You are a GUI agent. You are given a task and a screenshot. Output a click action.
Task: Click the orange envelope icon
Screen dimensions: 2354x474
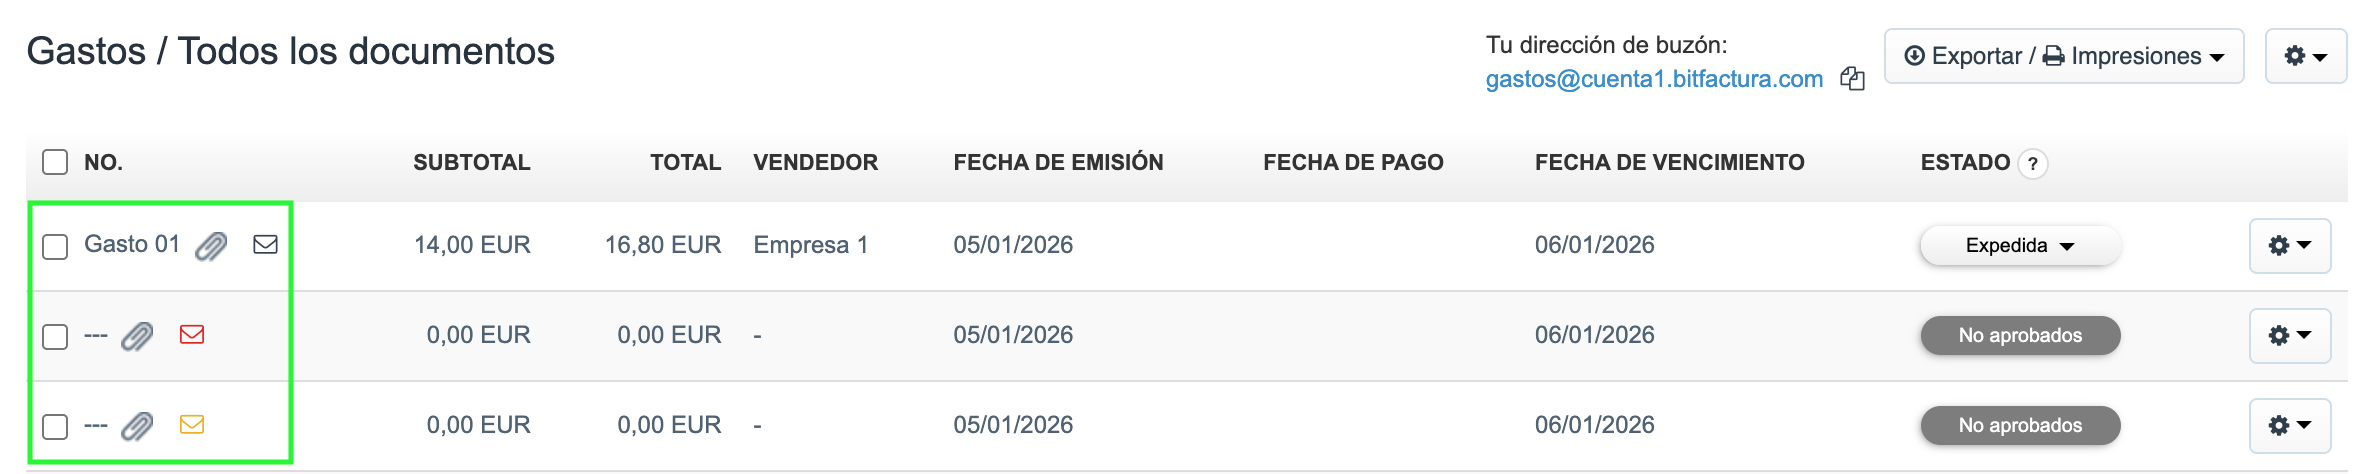coord(192,425)
